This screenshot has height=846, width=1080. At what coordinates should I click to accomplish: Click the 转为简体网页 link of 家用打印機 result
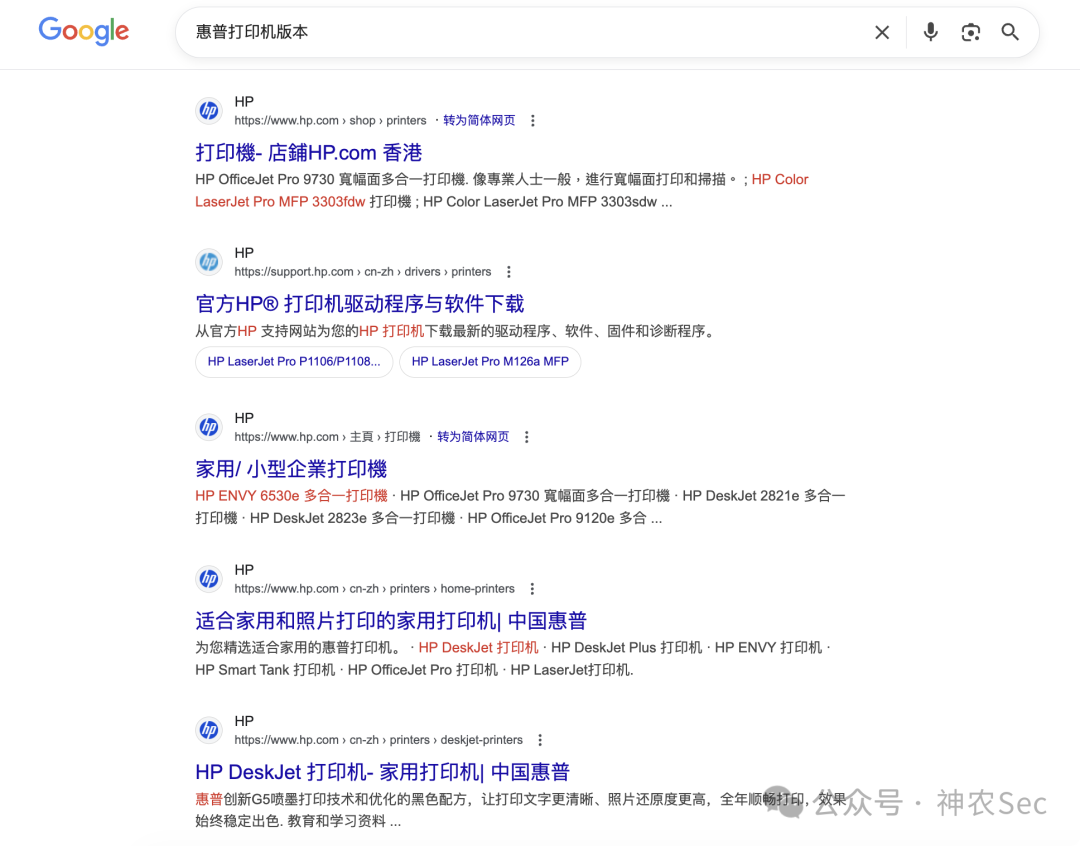click(474, 436)
